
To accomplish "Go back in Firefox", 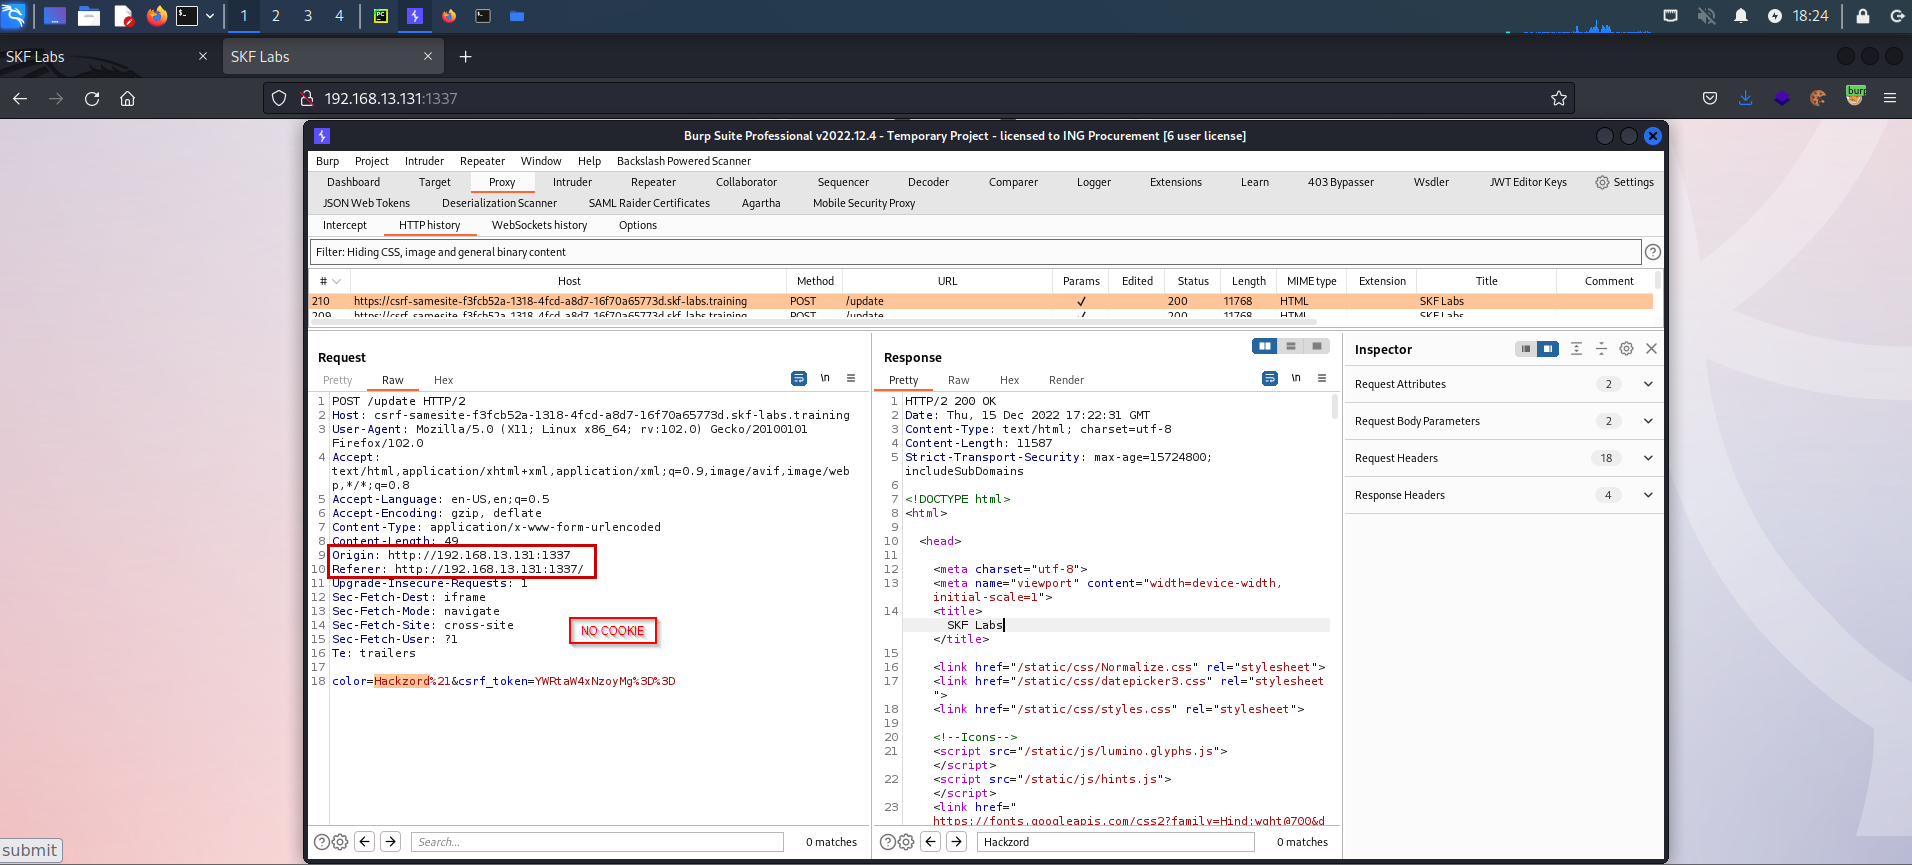I will (x=20, y=98).
